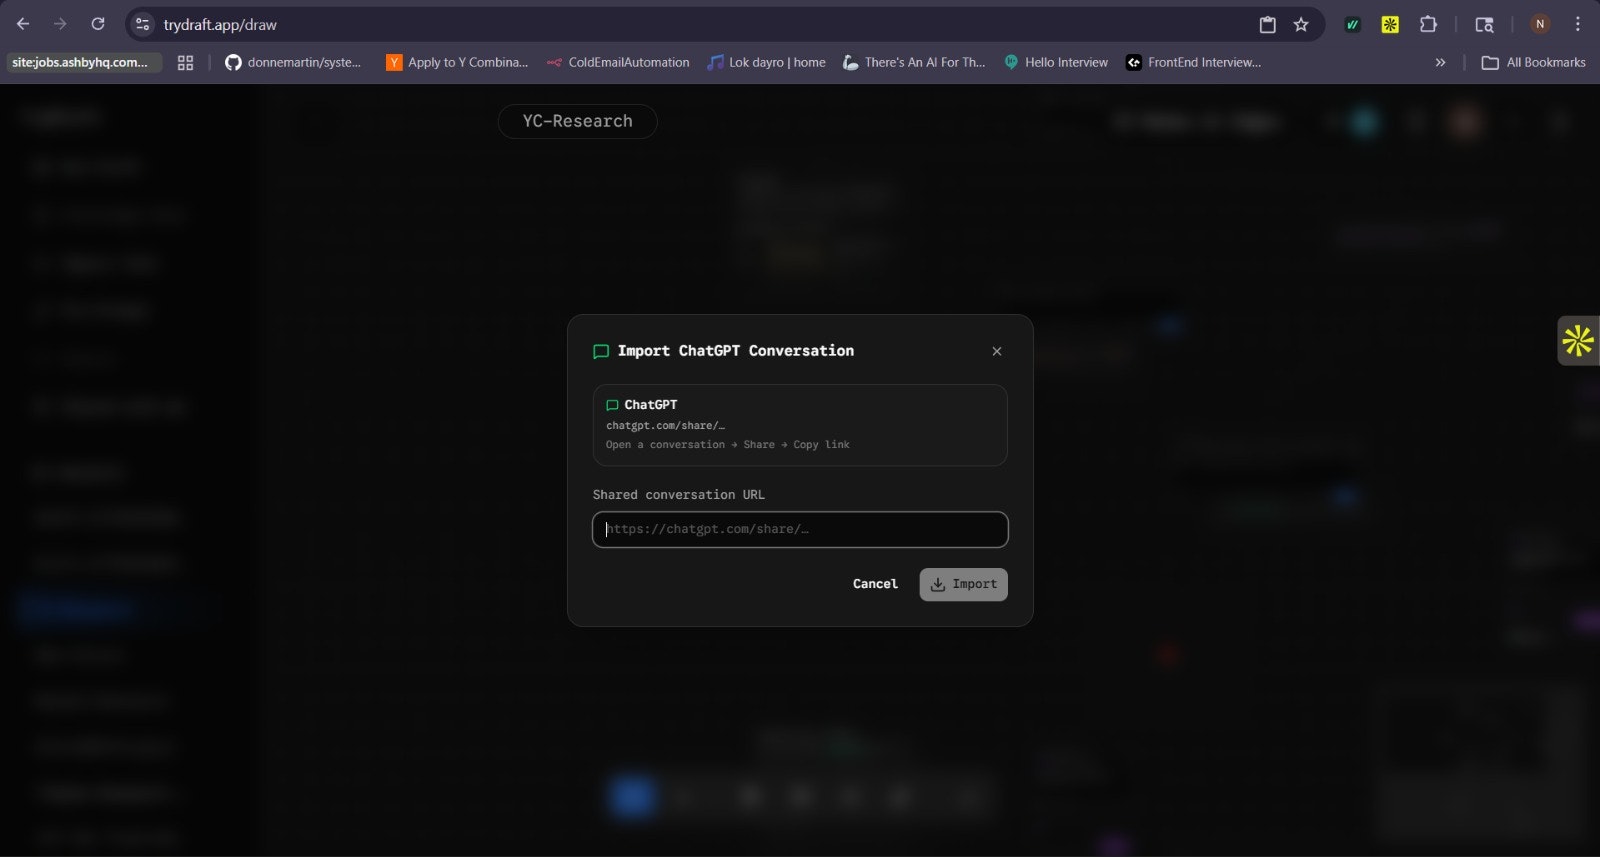Open the Chrome three-dot menu
This screenshot has width=1600, height=857.
tap(1578, 24)
